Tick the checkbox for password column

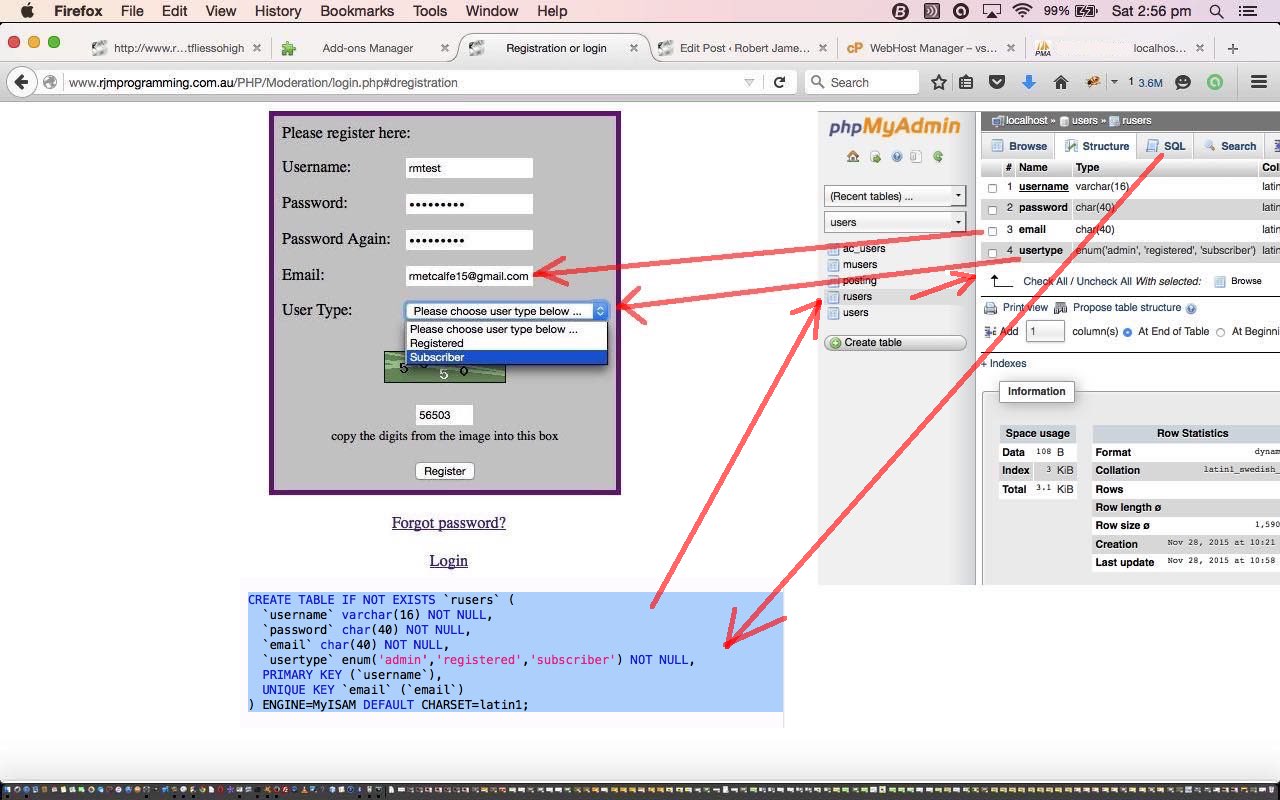point(992,209)
